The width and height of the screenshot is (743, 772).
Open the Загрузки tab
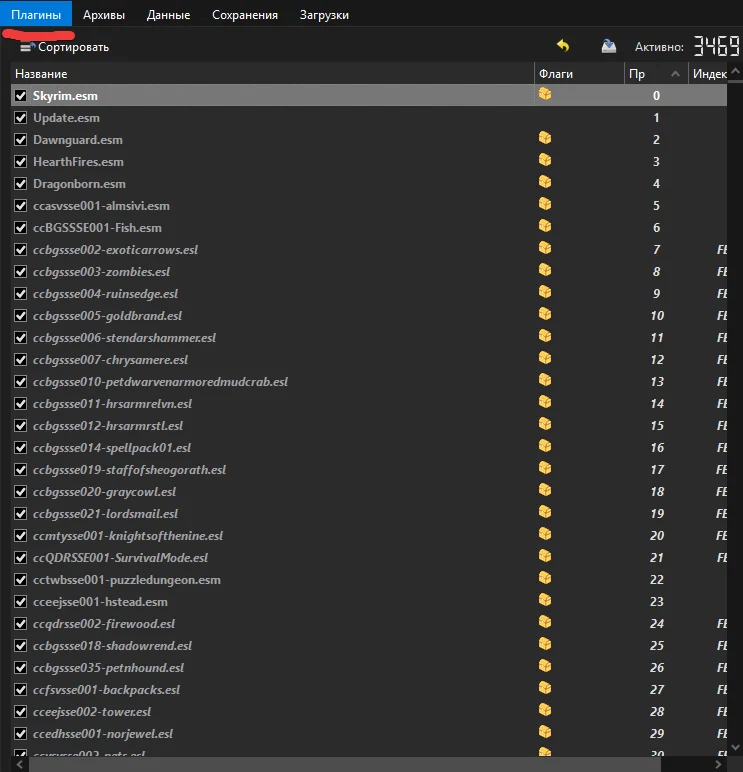(x=324, y=15)
